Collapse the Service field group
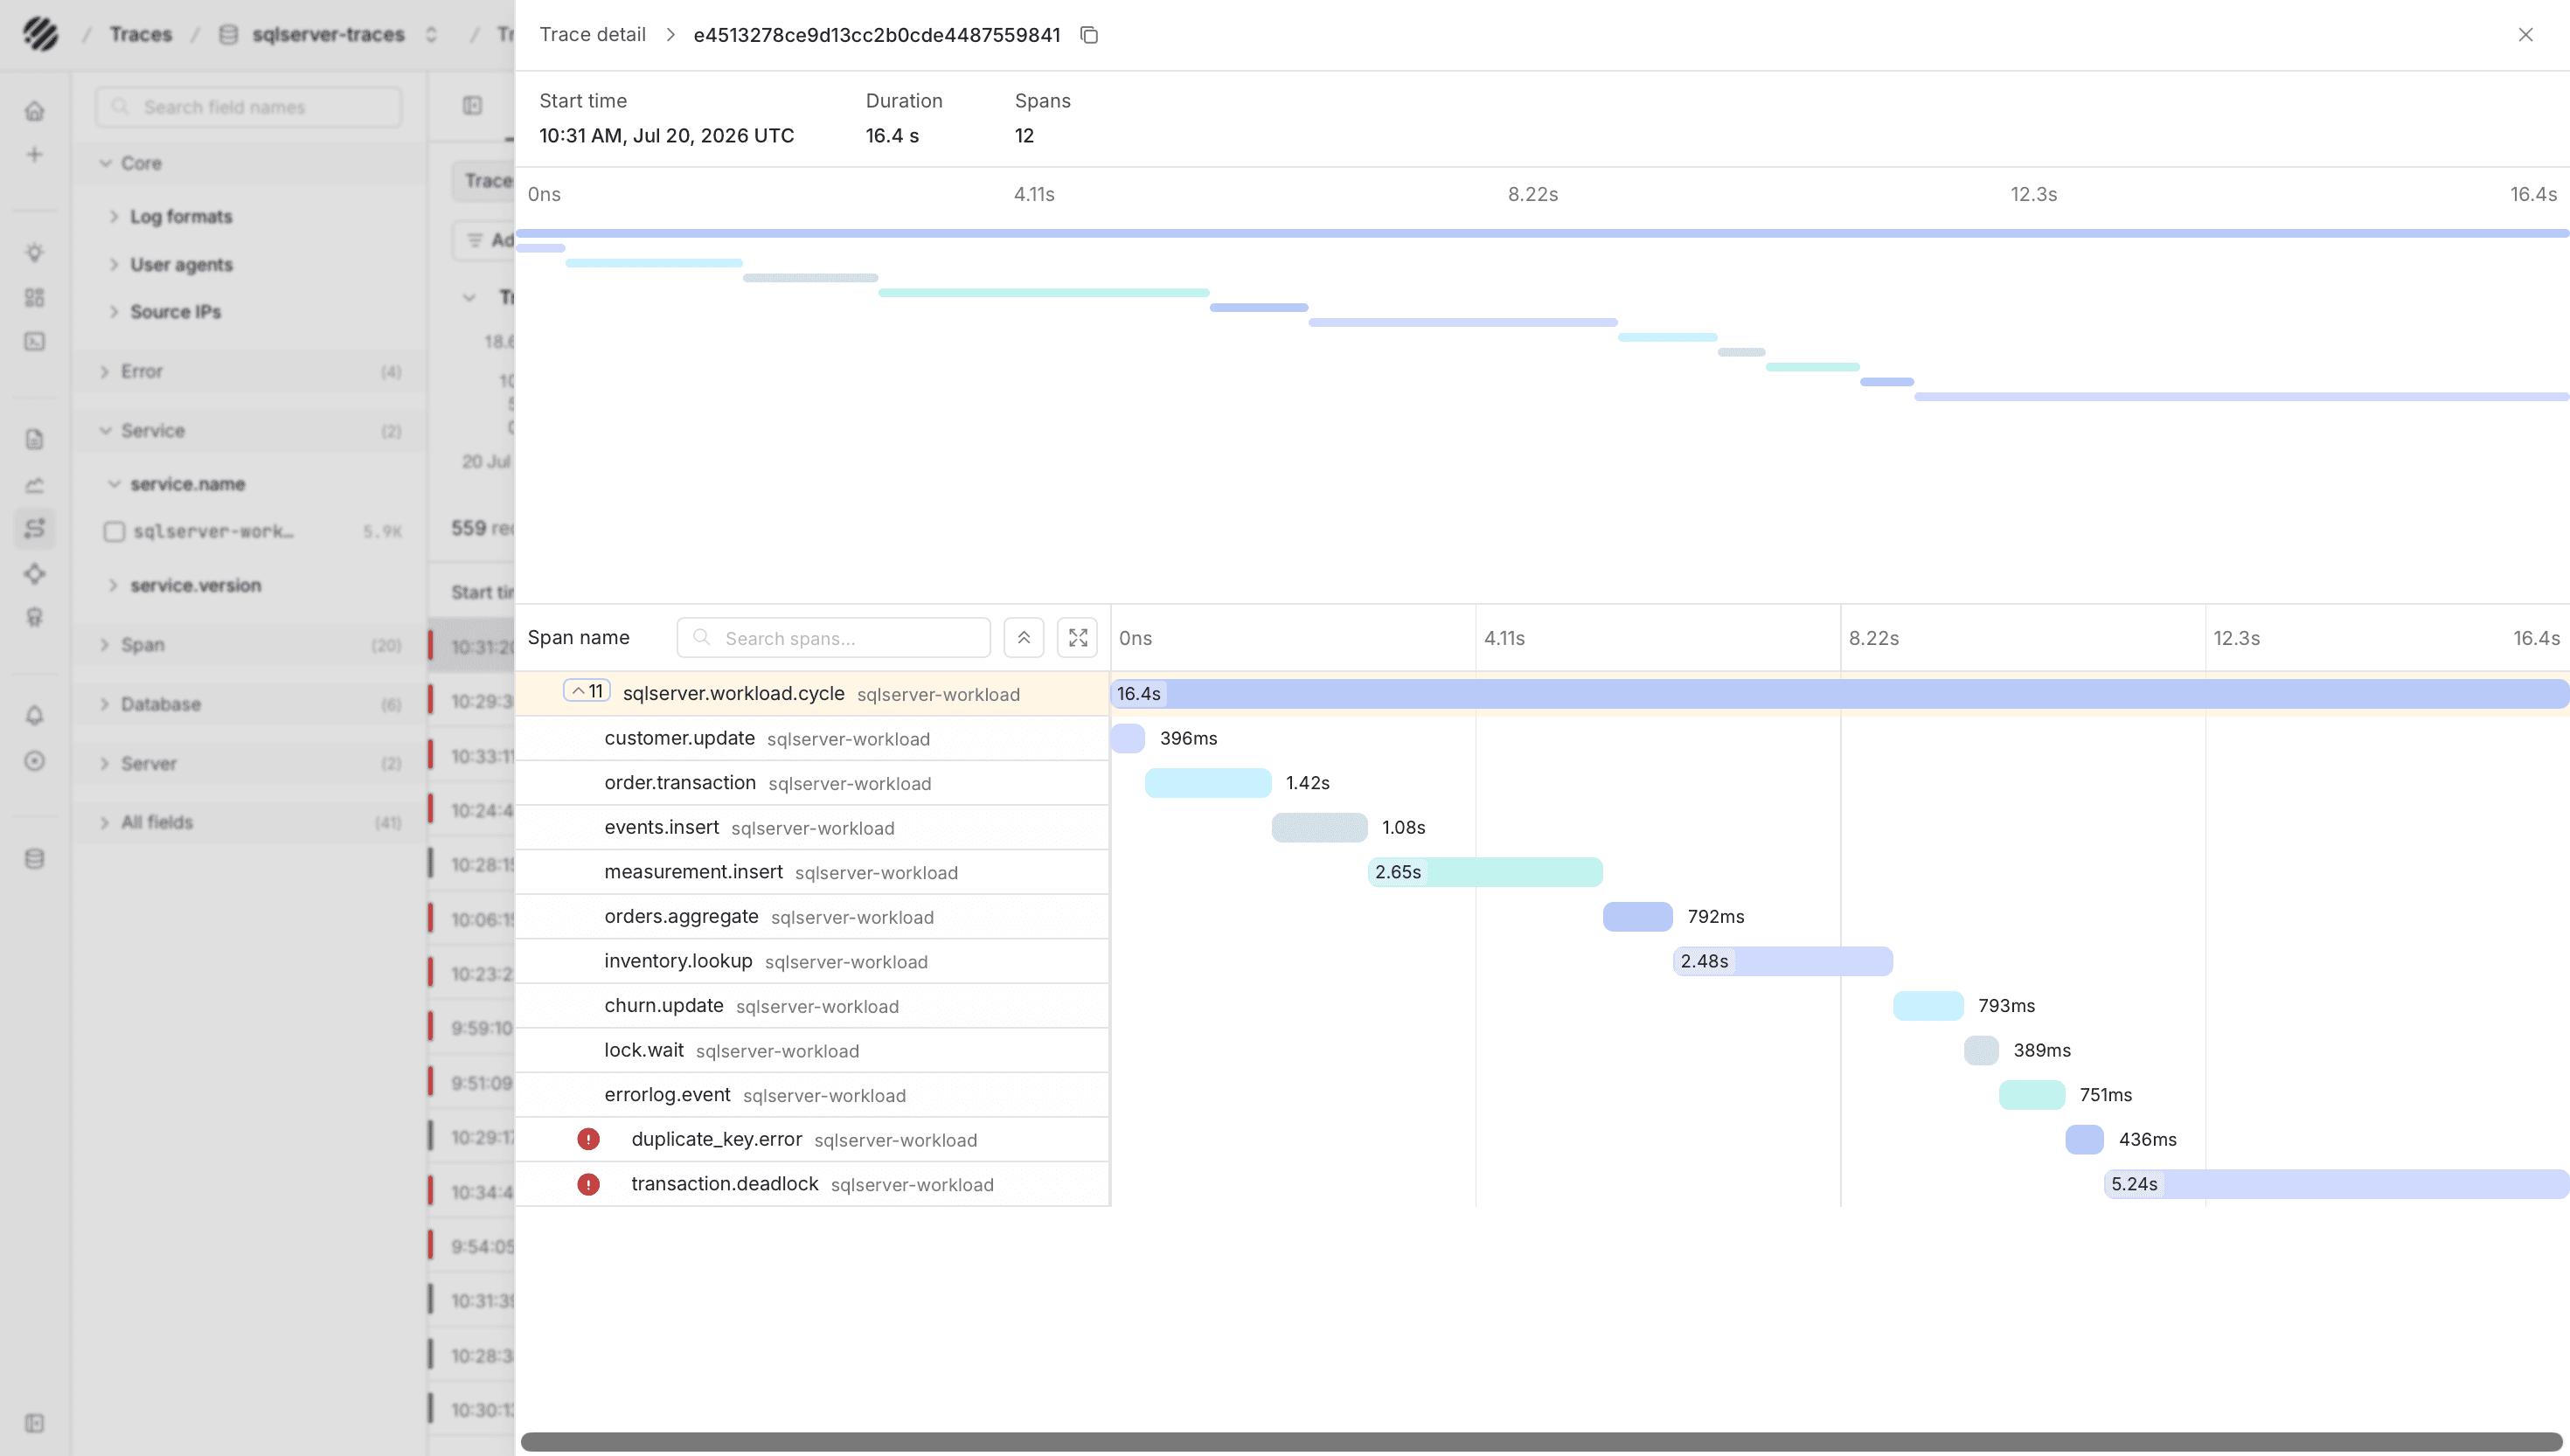 pos(249,430)
